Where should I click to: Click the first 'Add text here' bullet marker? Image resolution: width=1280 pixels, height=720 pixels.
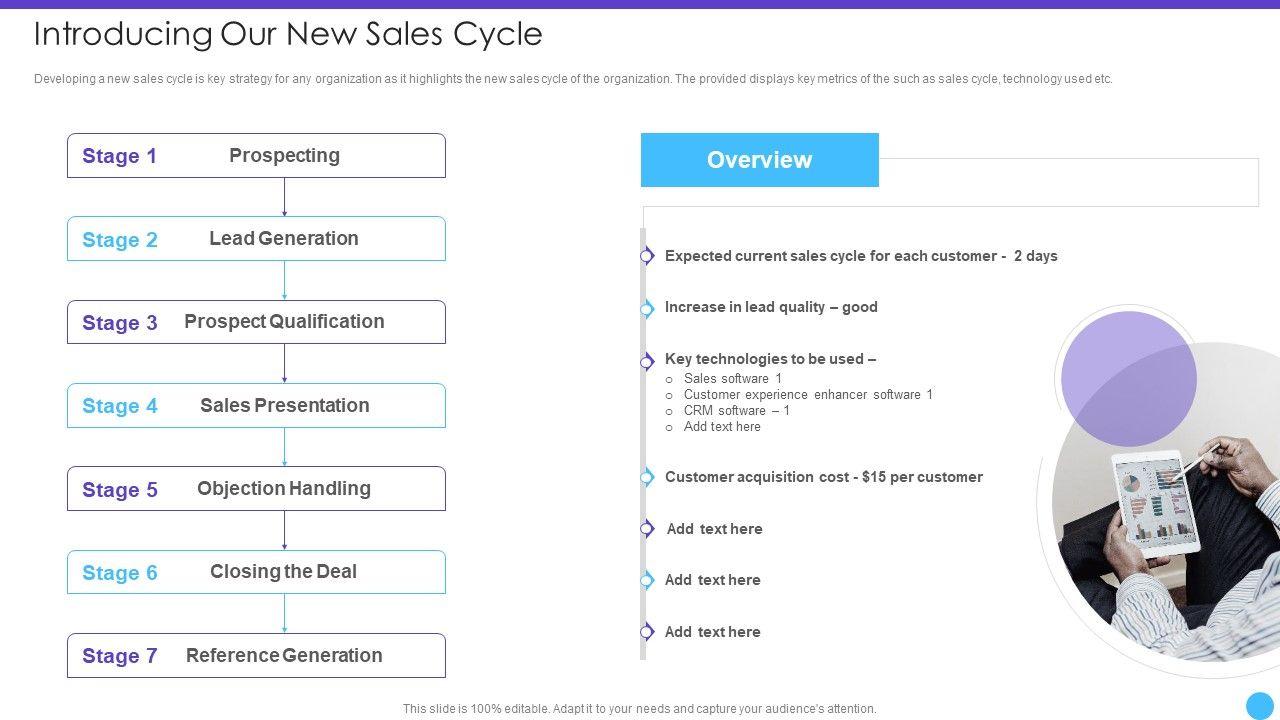pyautogui.click(x=647, y=529)
